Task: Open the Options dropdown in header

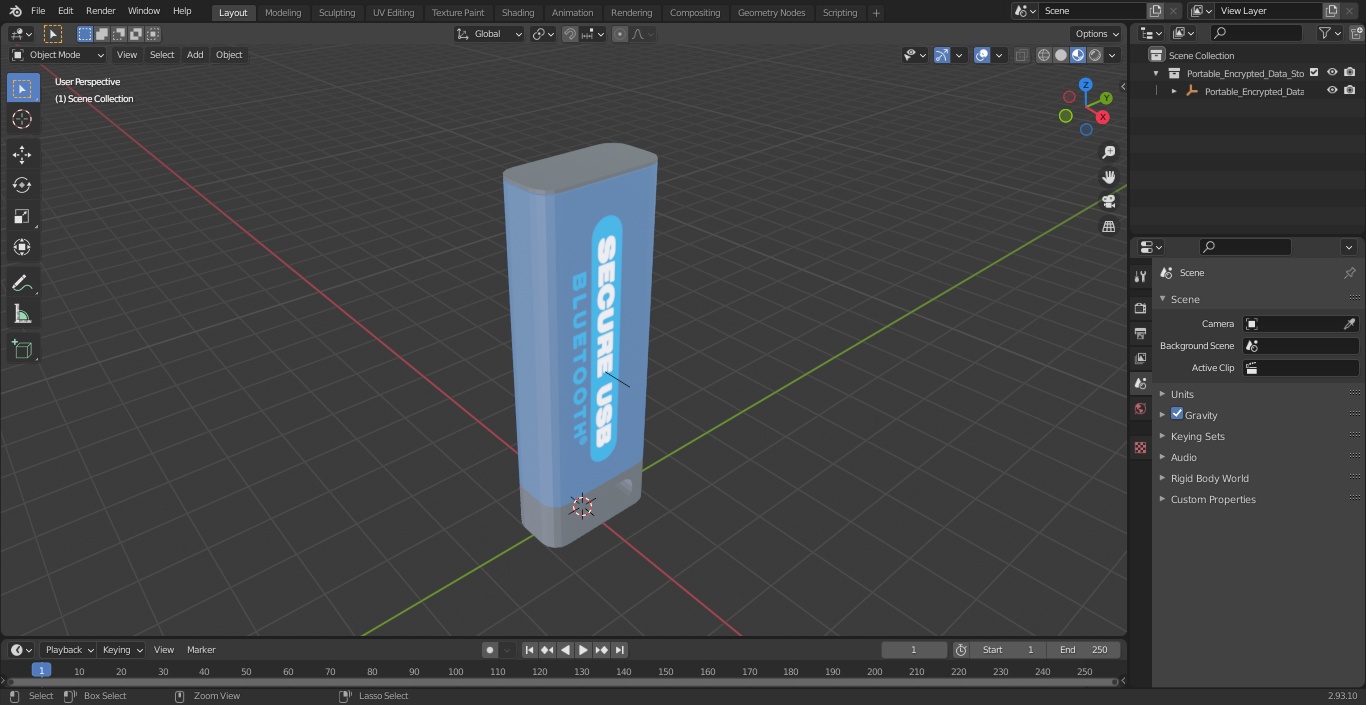Action: pos(1097,34)
